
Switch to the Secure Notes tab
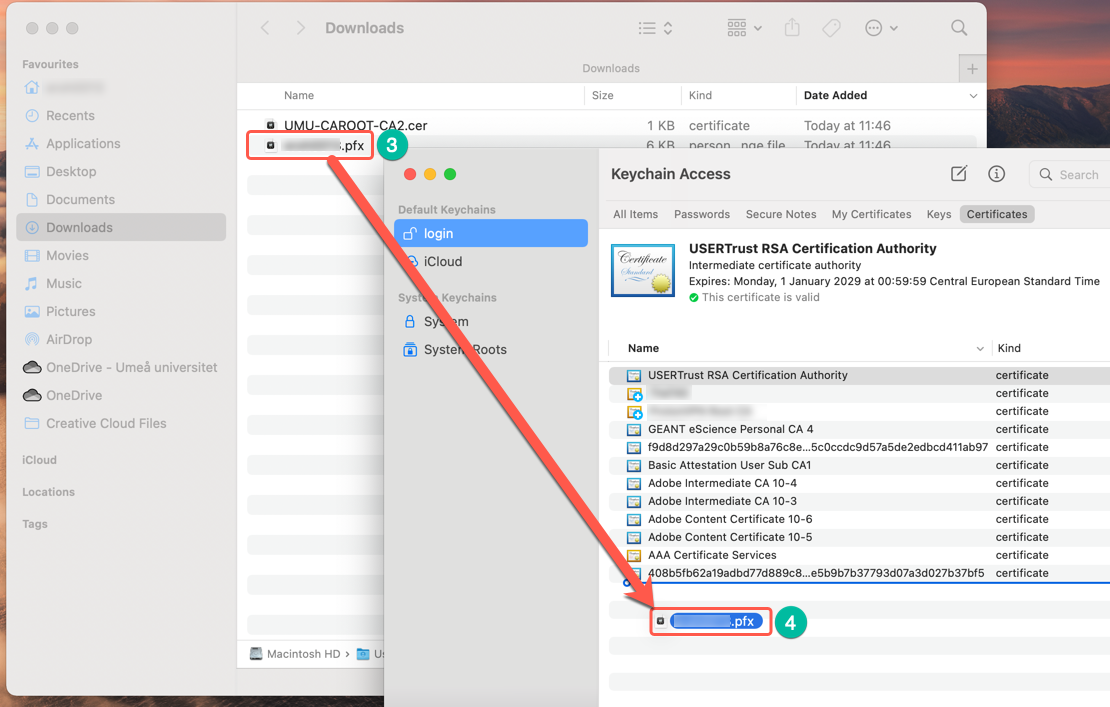[x=781, y=214]
